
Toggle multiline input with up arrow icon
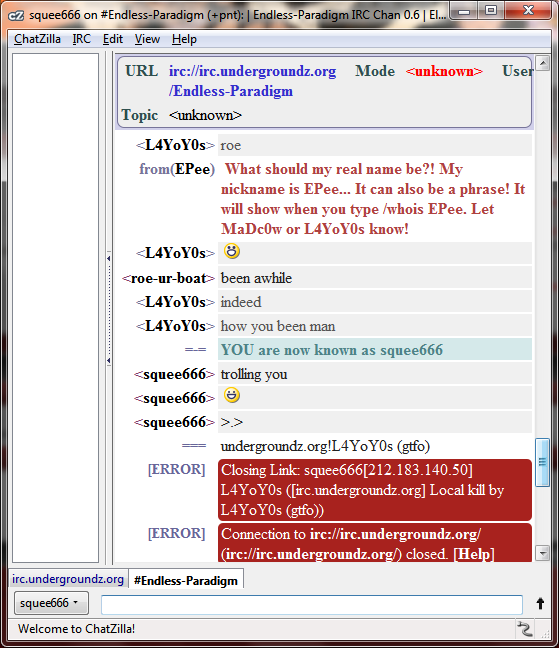pyautogui.click(x=540, y=604)
